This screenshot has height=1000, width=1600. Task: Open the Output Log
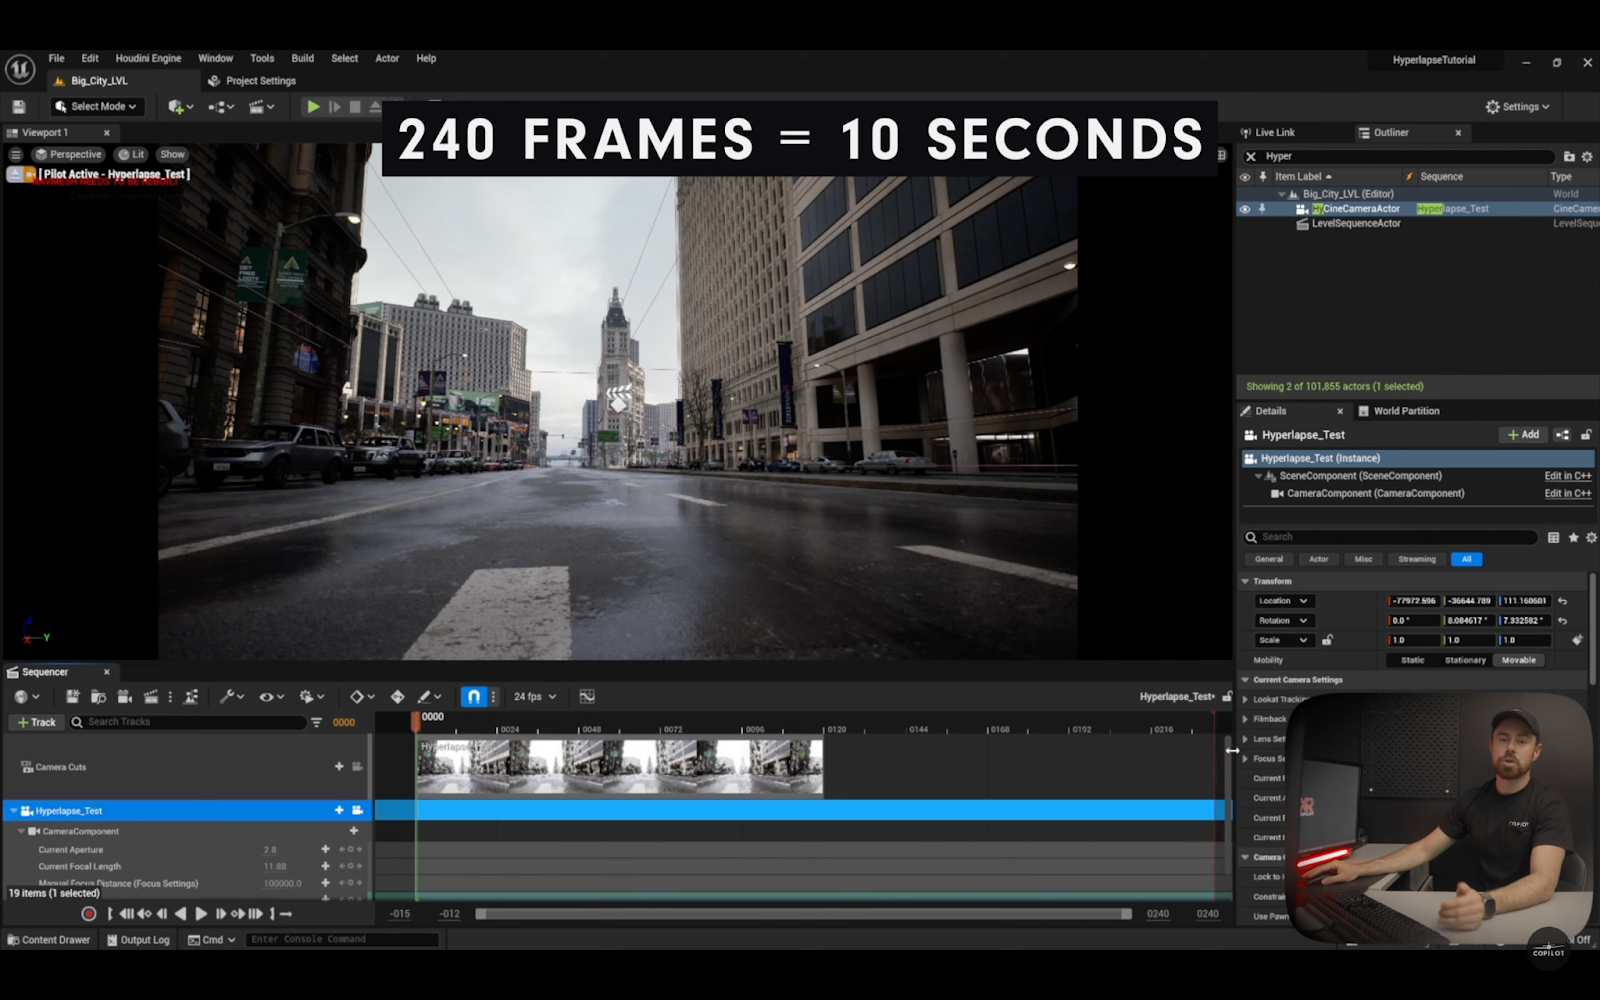[138, 940]
